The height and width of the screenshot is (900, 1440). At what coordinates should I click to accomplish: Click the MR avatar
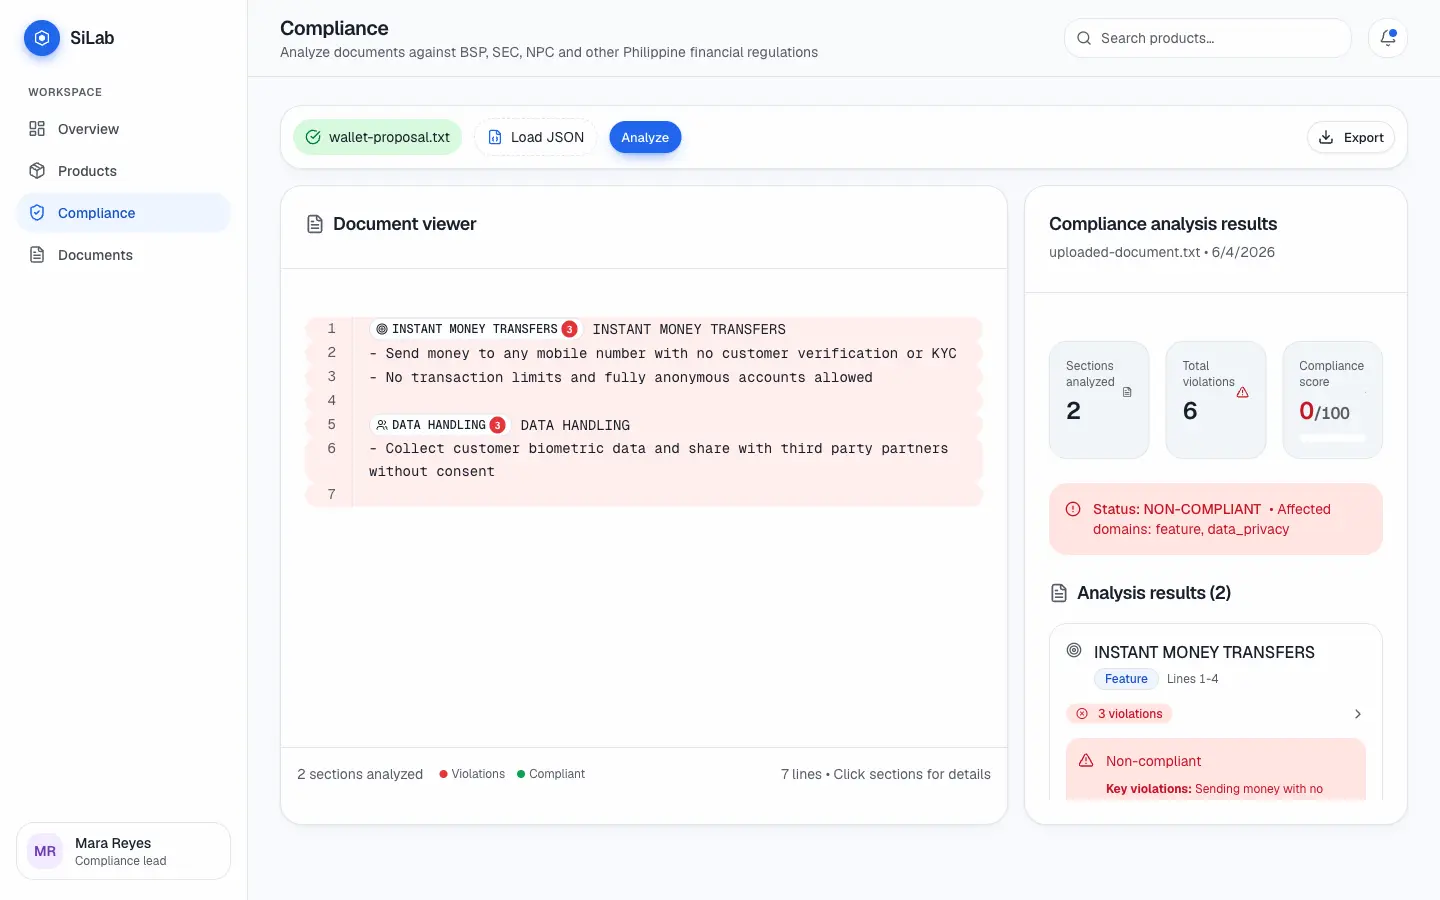(x=45, y=851)
